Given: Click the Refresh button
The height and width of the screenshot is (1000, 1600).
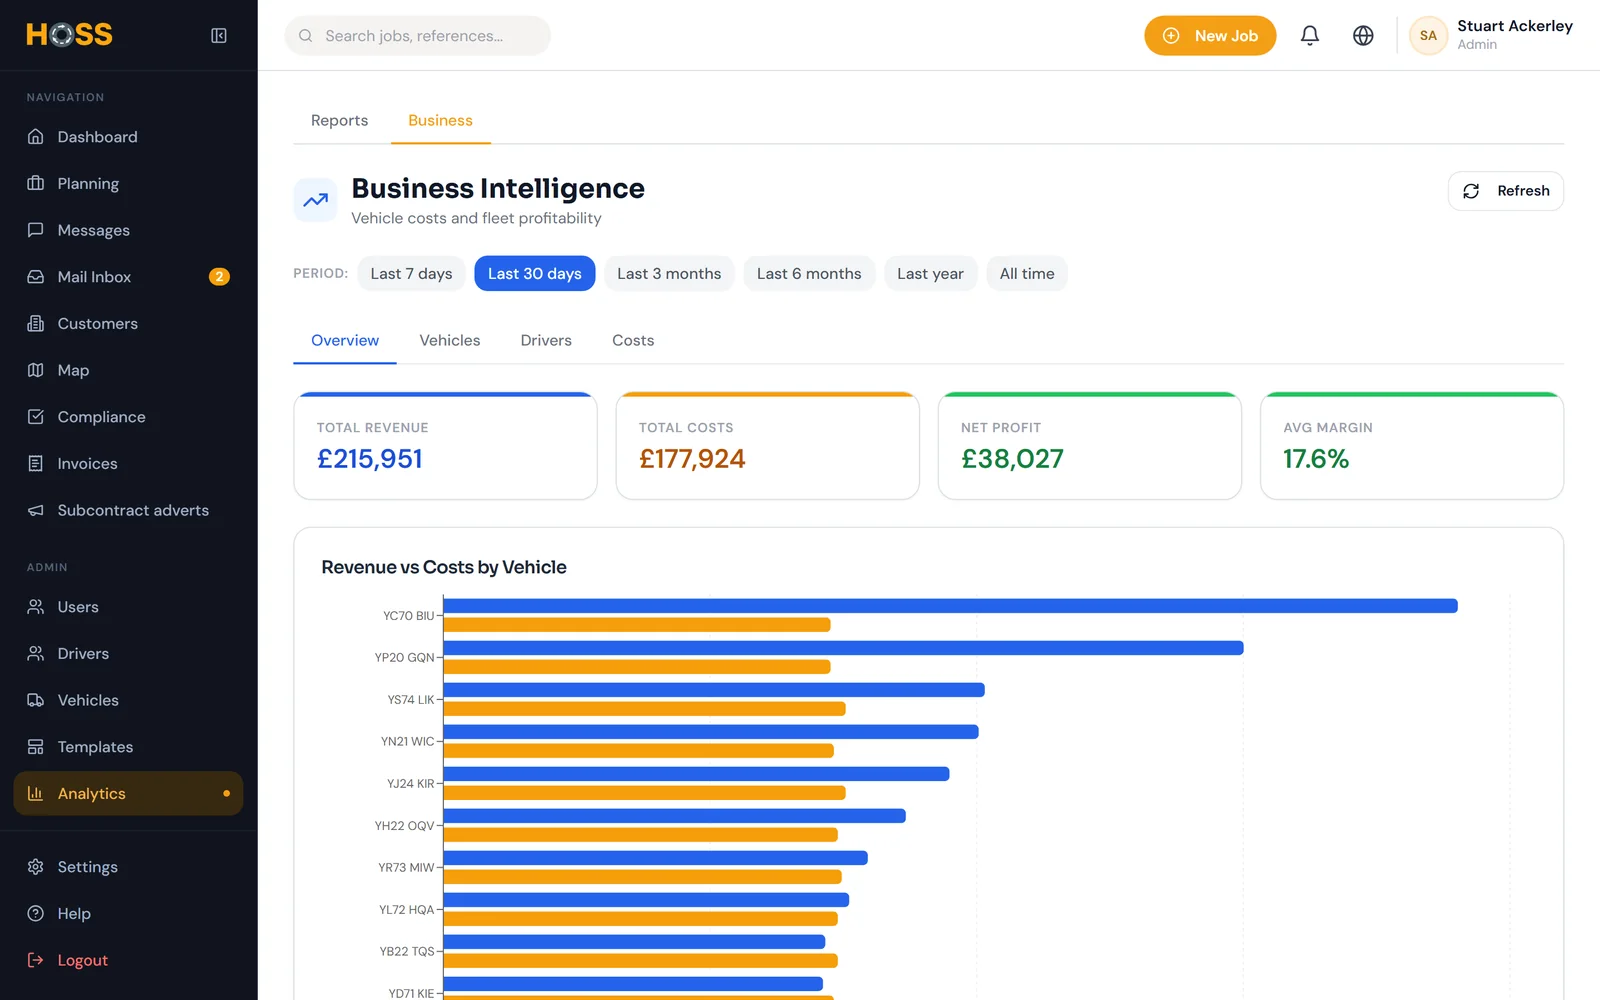Looking at the screenshot, I should click(1506, 191).
